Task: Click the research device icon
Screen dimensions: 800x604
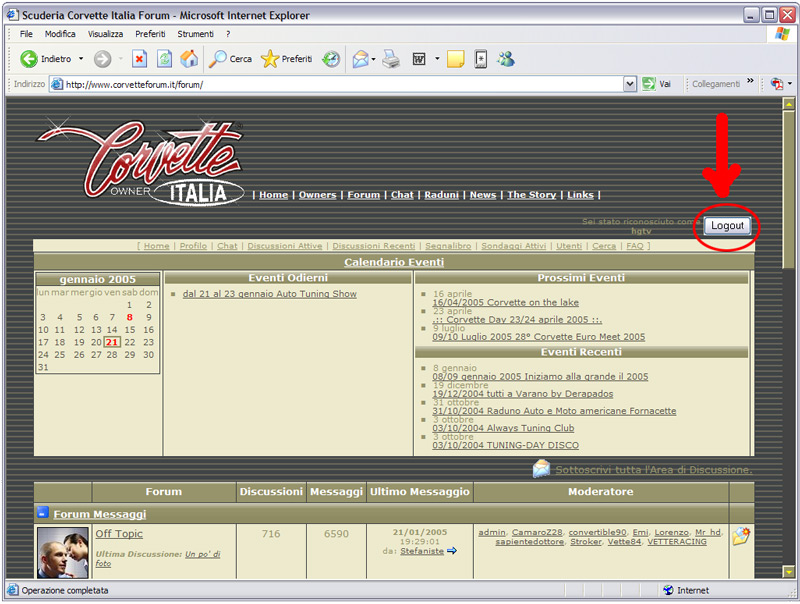Action: coord(481,59)
